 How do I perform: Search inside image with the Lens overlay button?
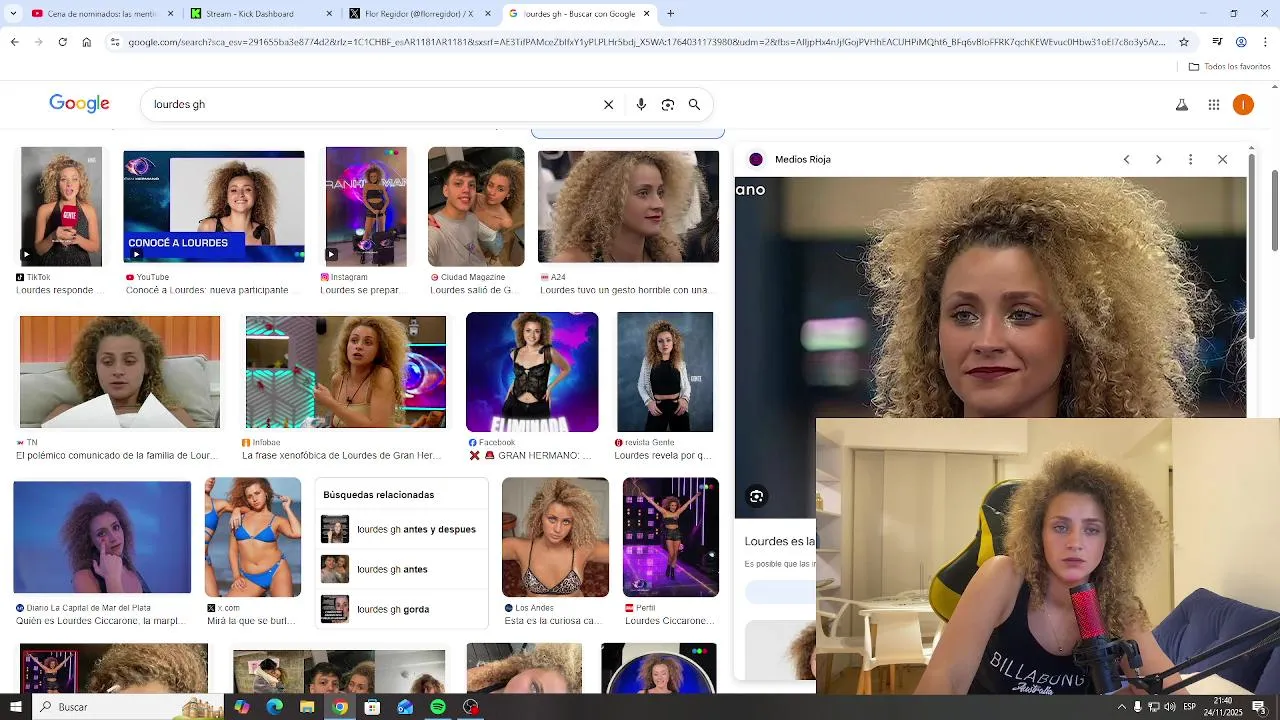point(757,496)
